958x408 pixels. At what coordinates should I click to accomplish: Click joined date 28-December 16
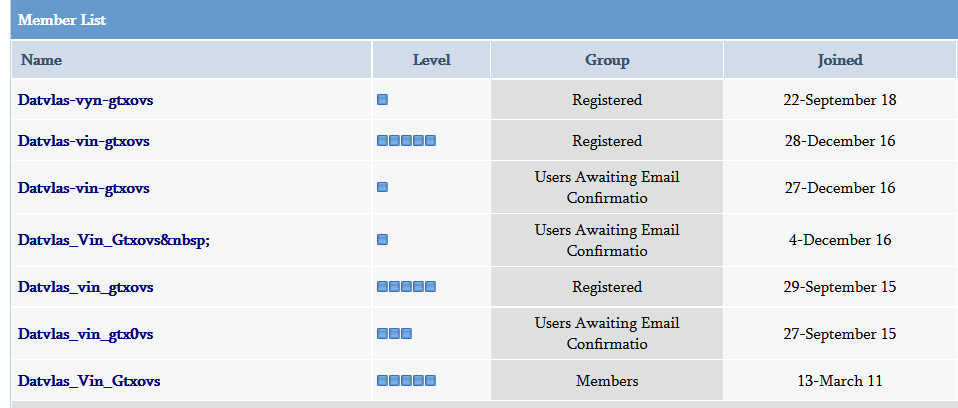840,141
